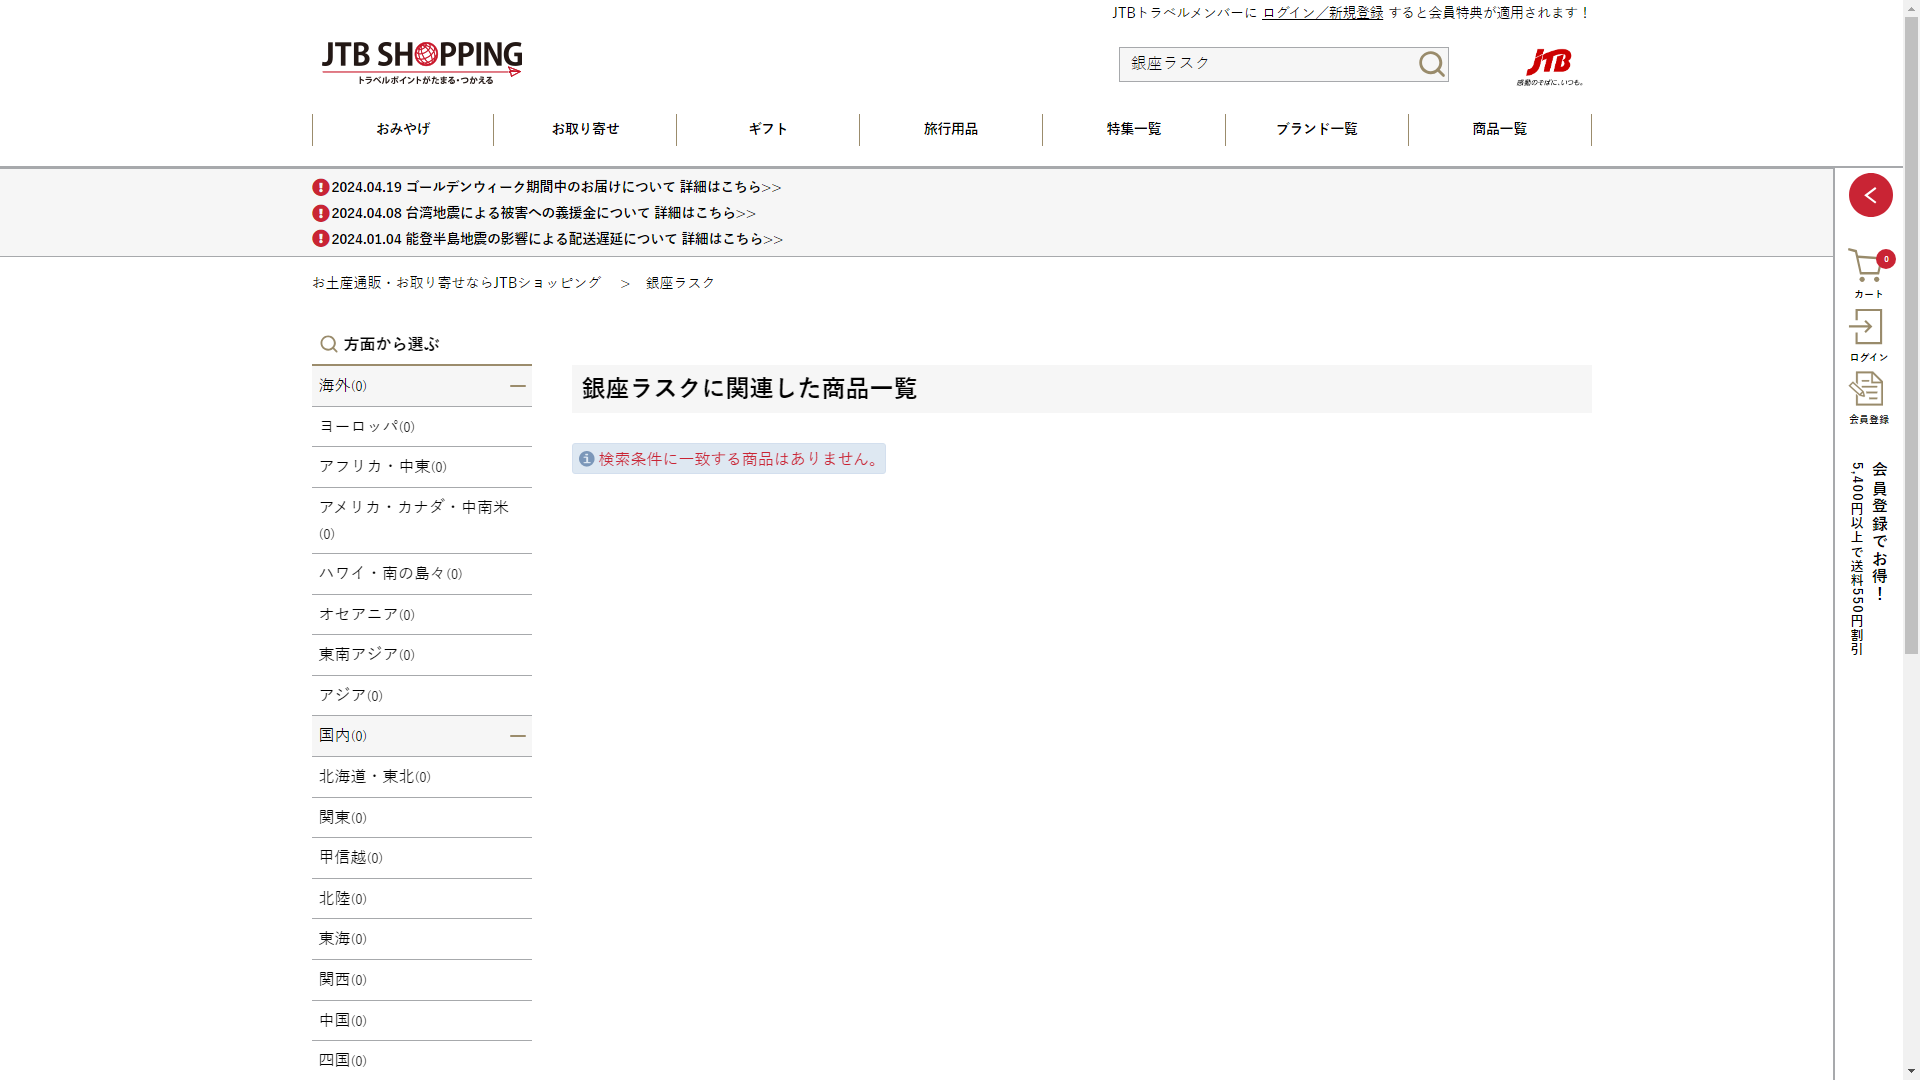This screenshot has width=1920, height=1080.
Task: Click into the search input field
Action: (1265, 64)
